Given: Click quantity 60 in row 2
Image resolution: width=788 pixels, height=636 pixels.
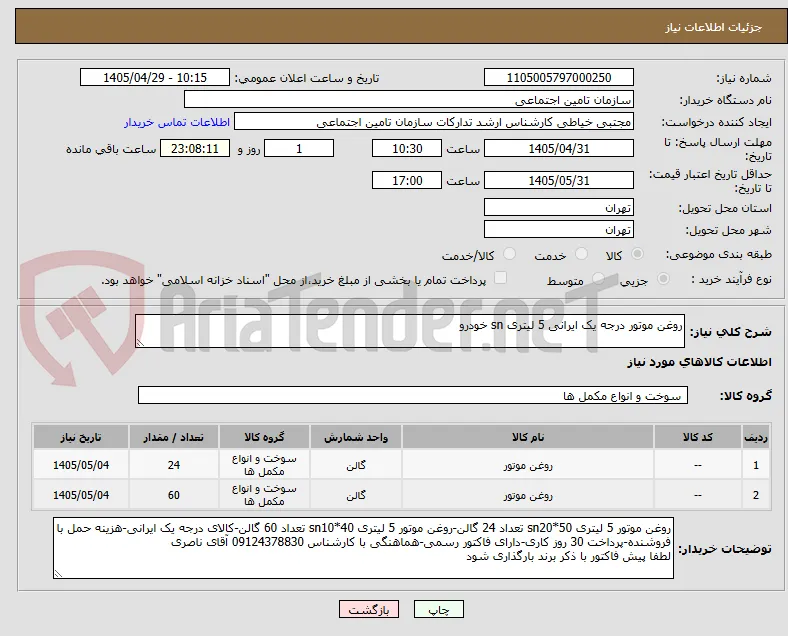Looking at the screenshot, I should click(x=174, y=495).
